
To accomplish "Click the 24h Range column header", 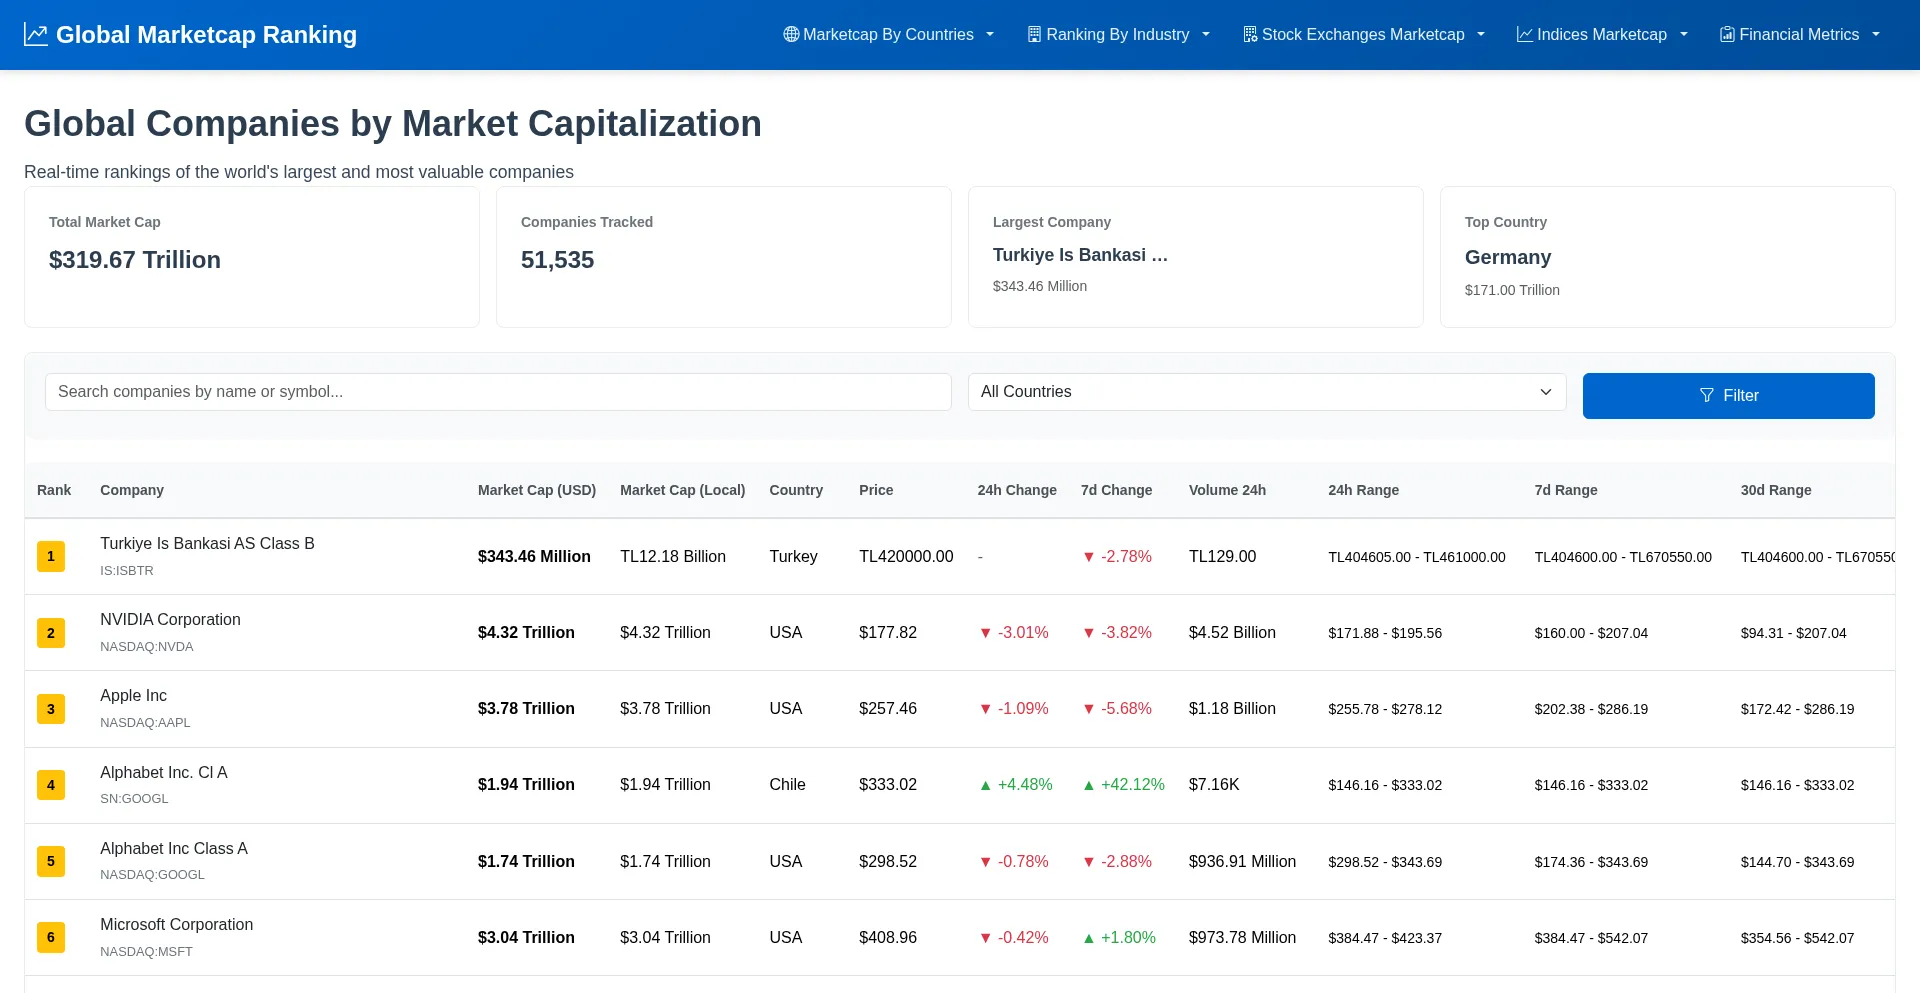I will (1363, 490).
